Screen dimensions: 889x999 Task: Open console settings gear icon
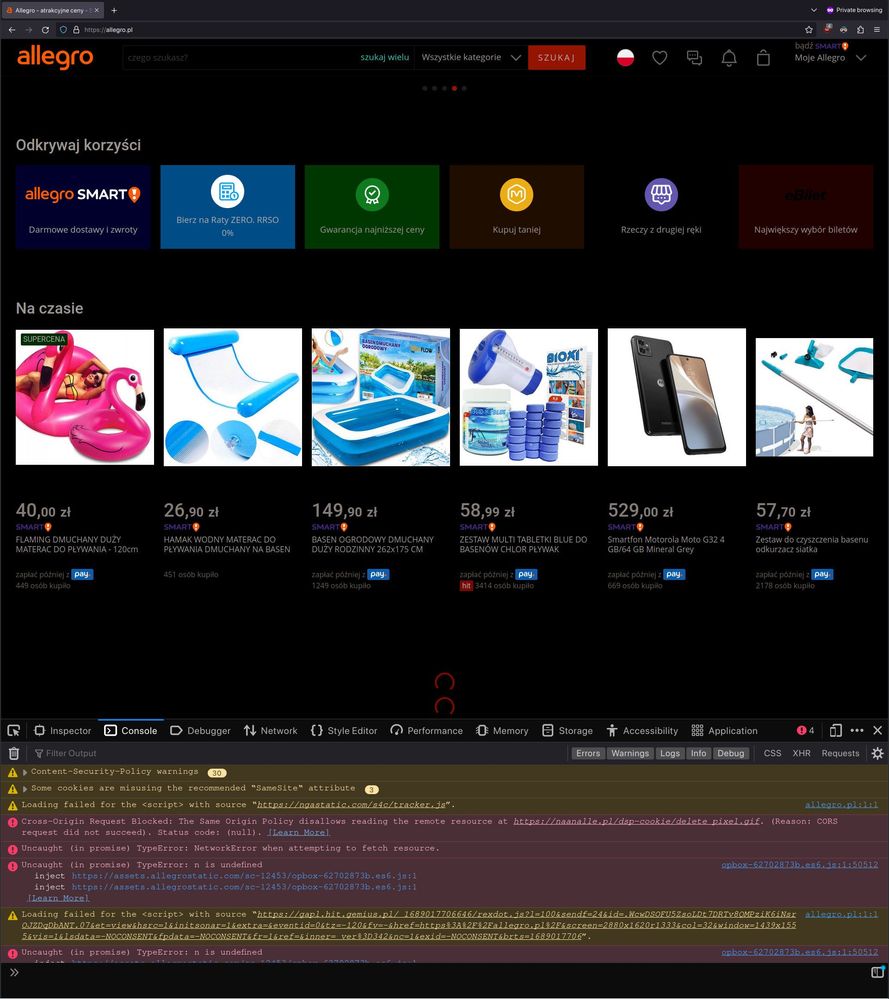tap(878, 753)
